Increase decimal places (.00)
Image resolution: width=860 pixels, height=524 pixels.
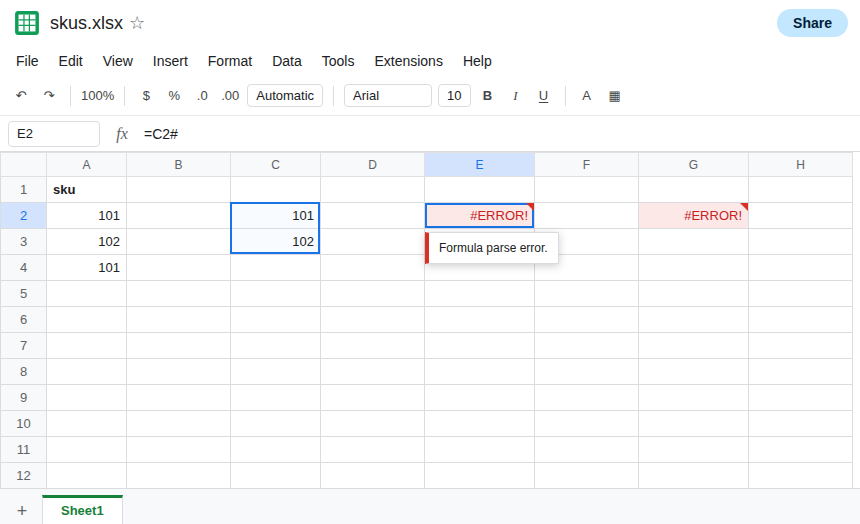pos(230,95)
